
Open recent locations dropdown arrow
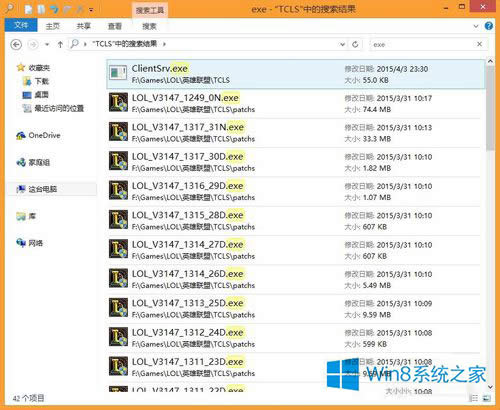(47, 44)
